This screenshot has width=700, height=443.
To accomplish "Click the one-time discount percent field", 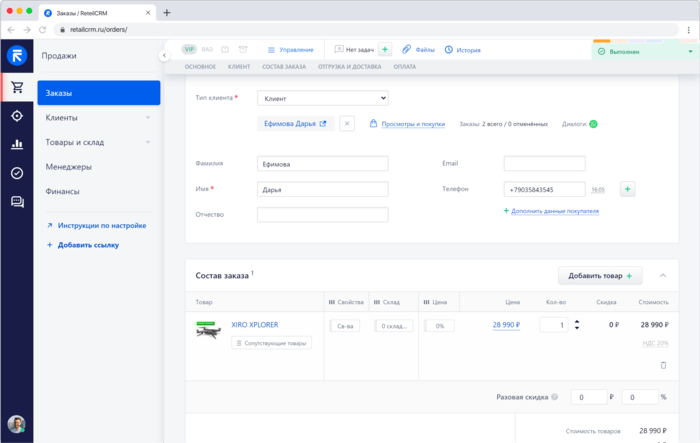I will (640, 397).
